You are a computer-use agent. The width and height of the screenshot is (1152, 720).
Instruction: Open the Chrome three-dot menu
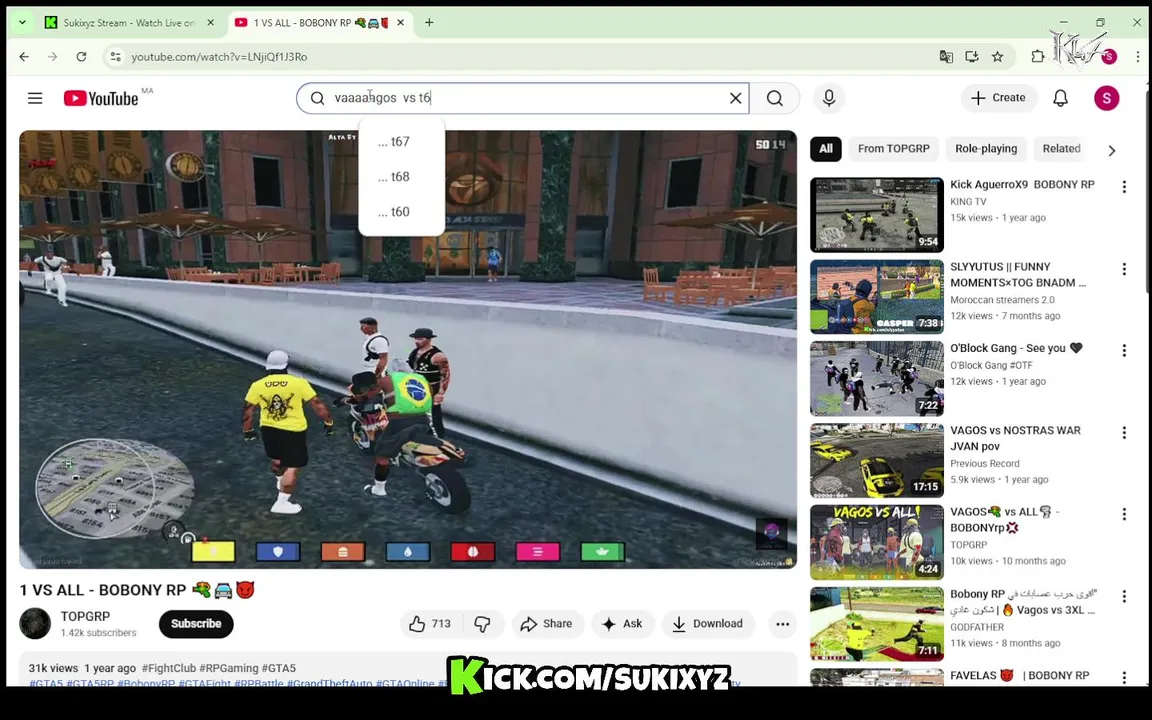[x=1137, y=57]
